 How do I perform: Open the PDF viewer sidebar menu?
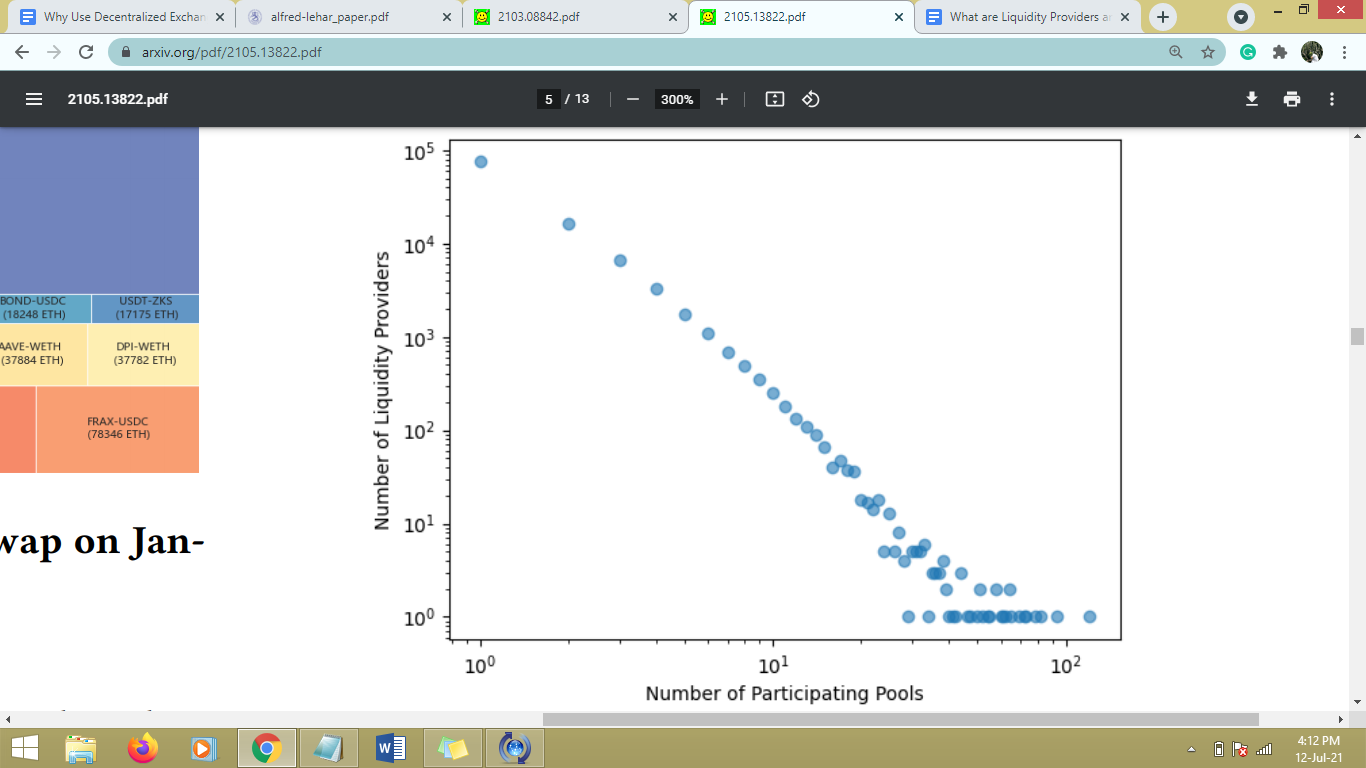pyautogui.click(x=34, y=99)
